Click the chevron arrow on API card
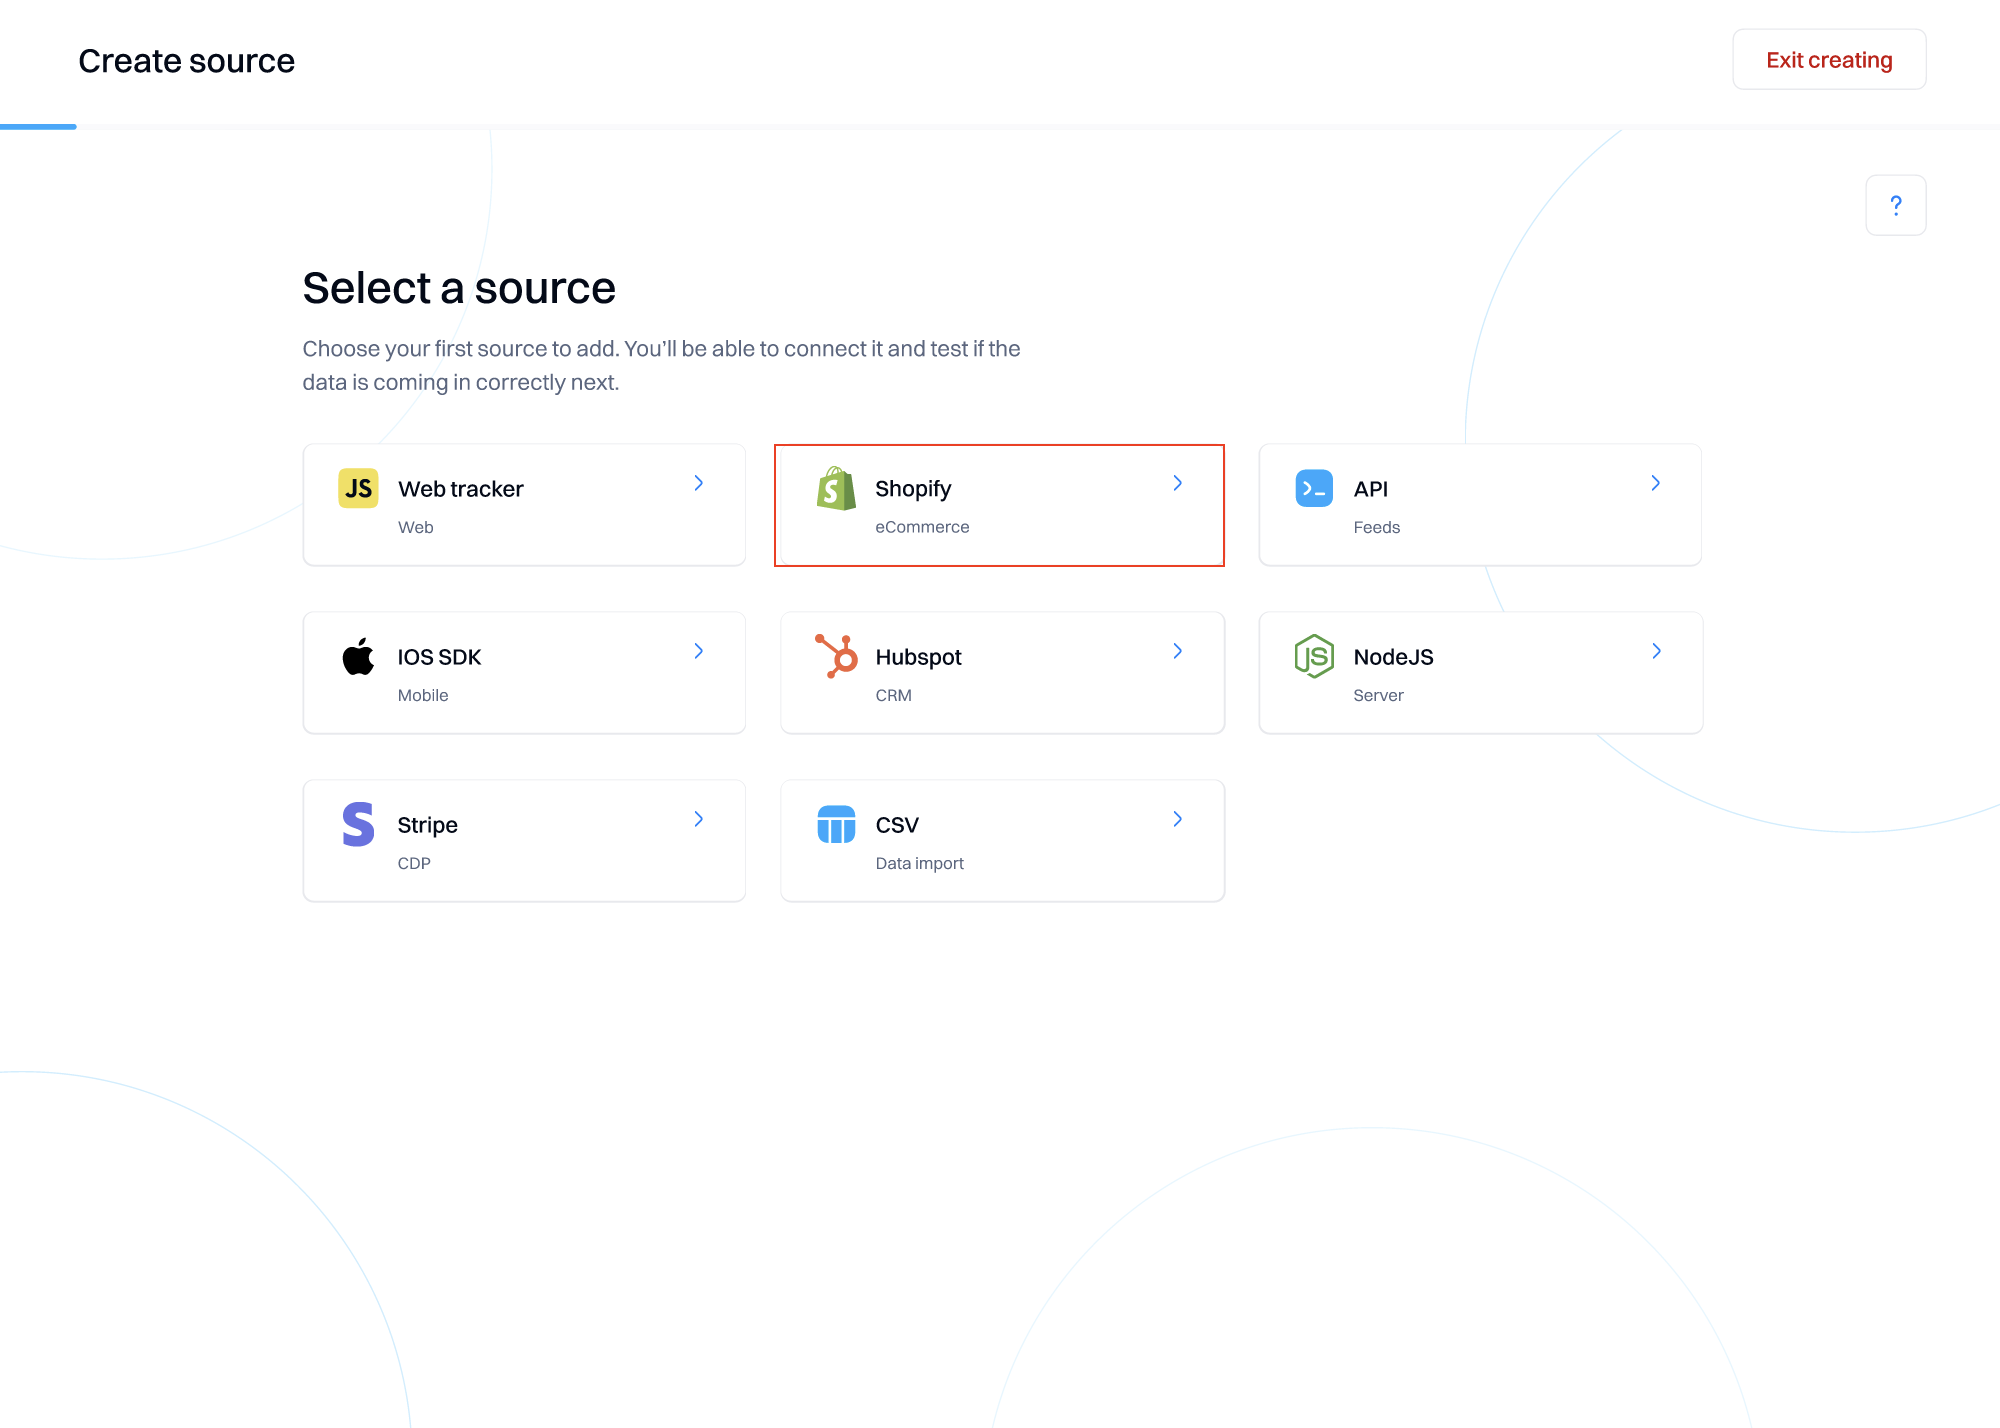 tap(1656, 483)
